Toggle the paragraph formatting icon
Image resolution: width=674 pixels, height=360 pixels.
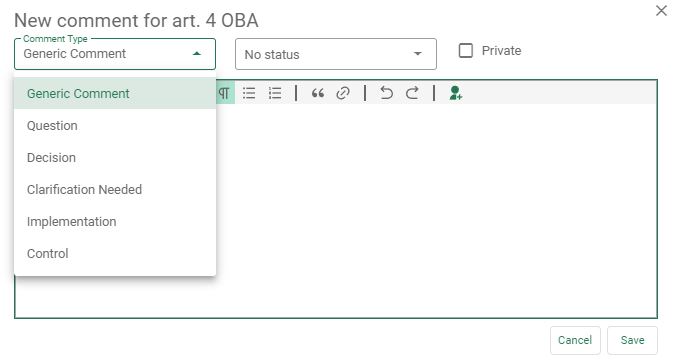(225, 93)
